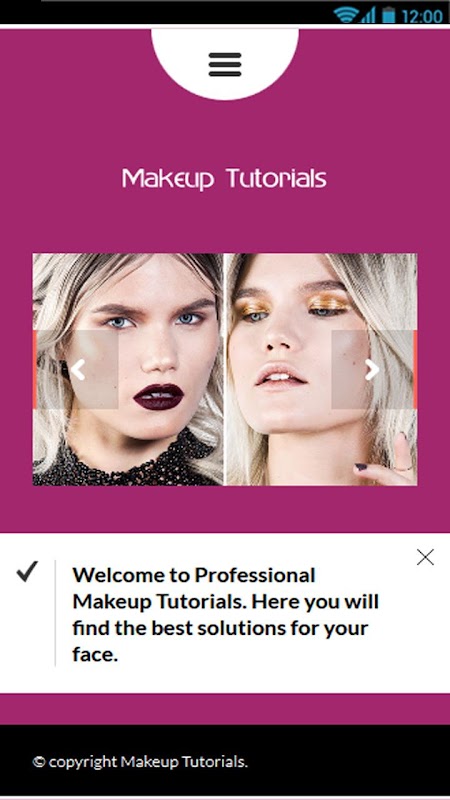Open the hamburger menu icon

click(224, 64)
